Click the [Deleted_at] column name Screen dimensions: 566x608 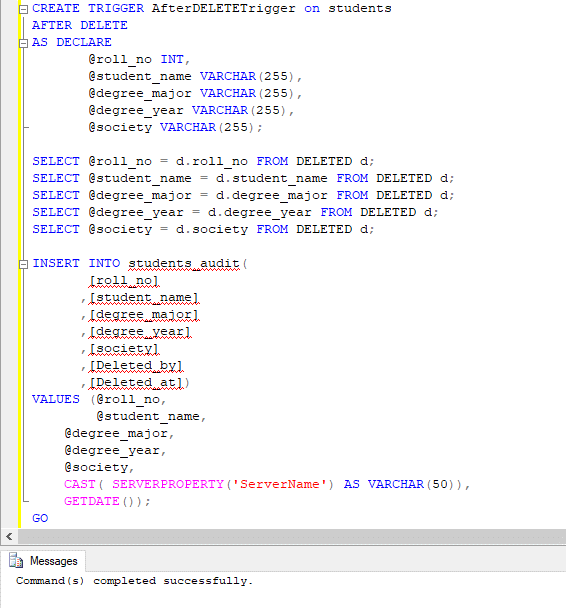[136, 383]
